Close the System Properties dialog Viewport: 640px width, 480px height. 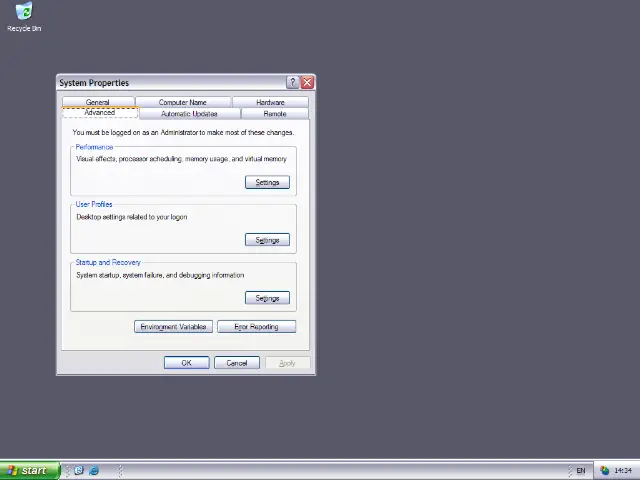click(307, 82)
